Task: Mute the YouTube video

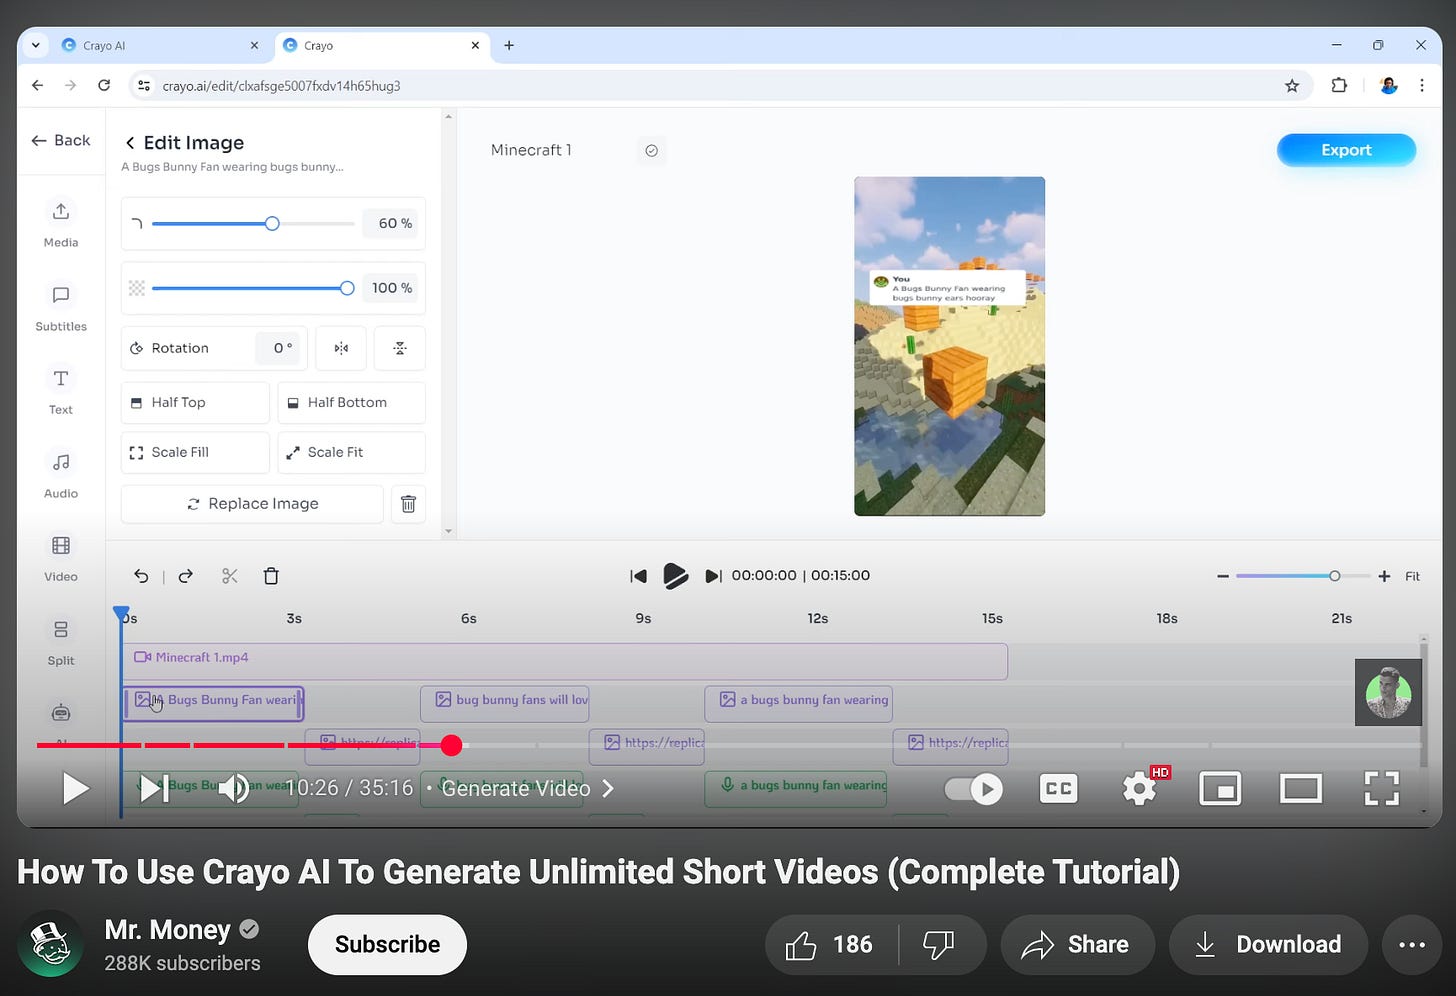Action: pyautogui.click(x=234, y=789)
